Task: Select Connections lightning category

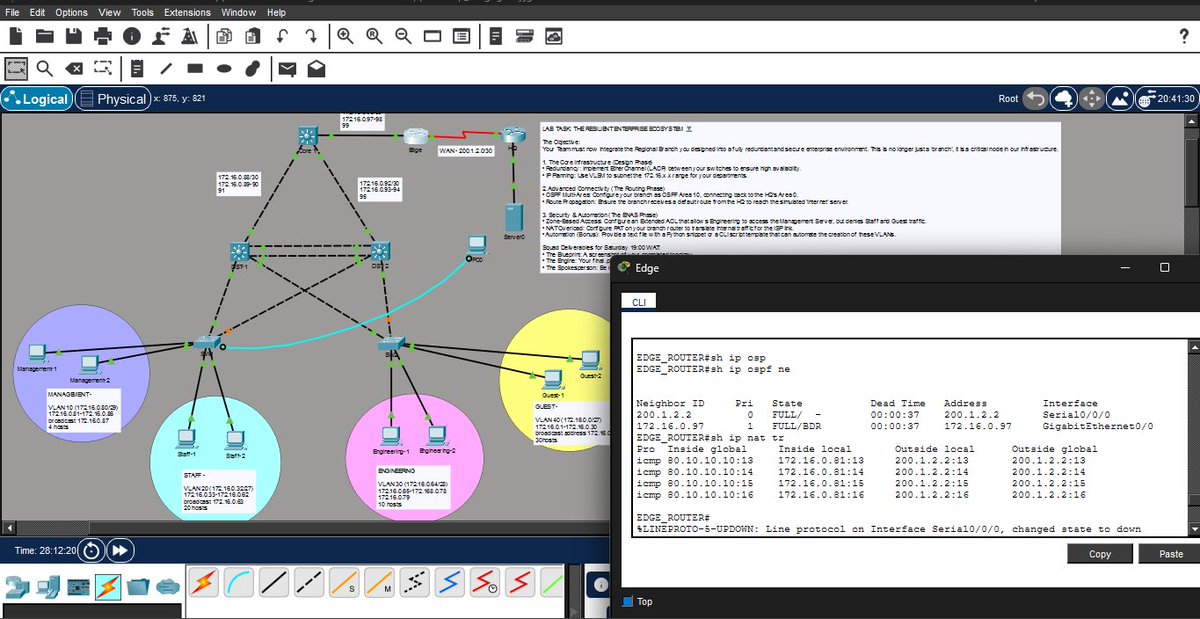Action: click(107, 585)
